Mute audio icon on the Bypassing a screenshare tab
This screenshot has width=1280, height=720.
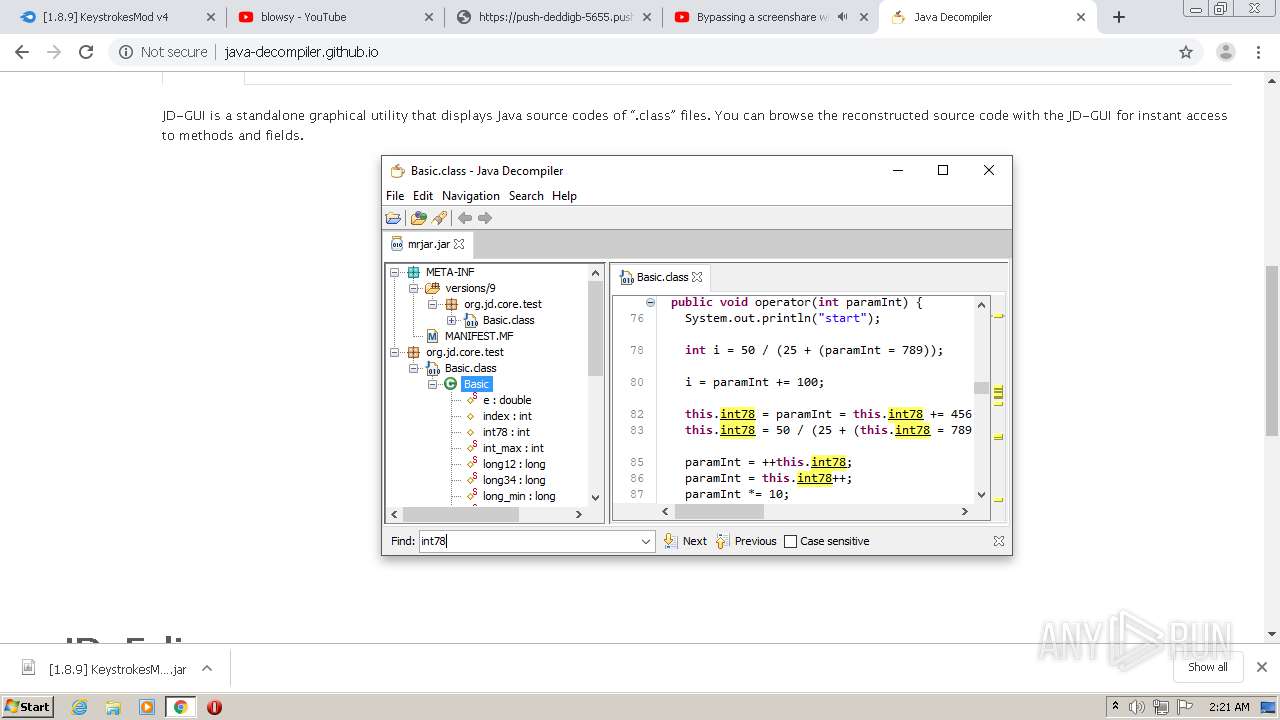tap(842, 17)
